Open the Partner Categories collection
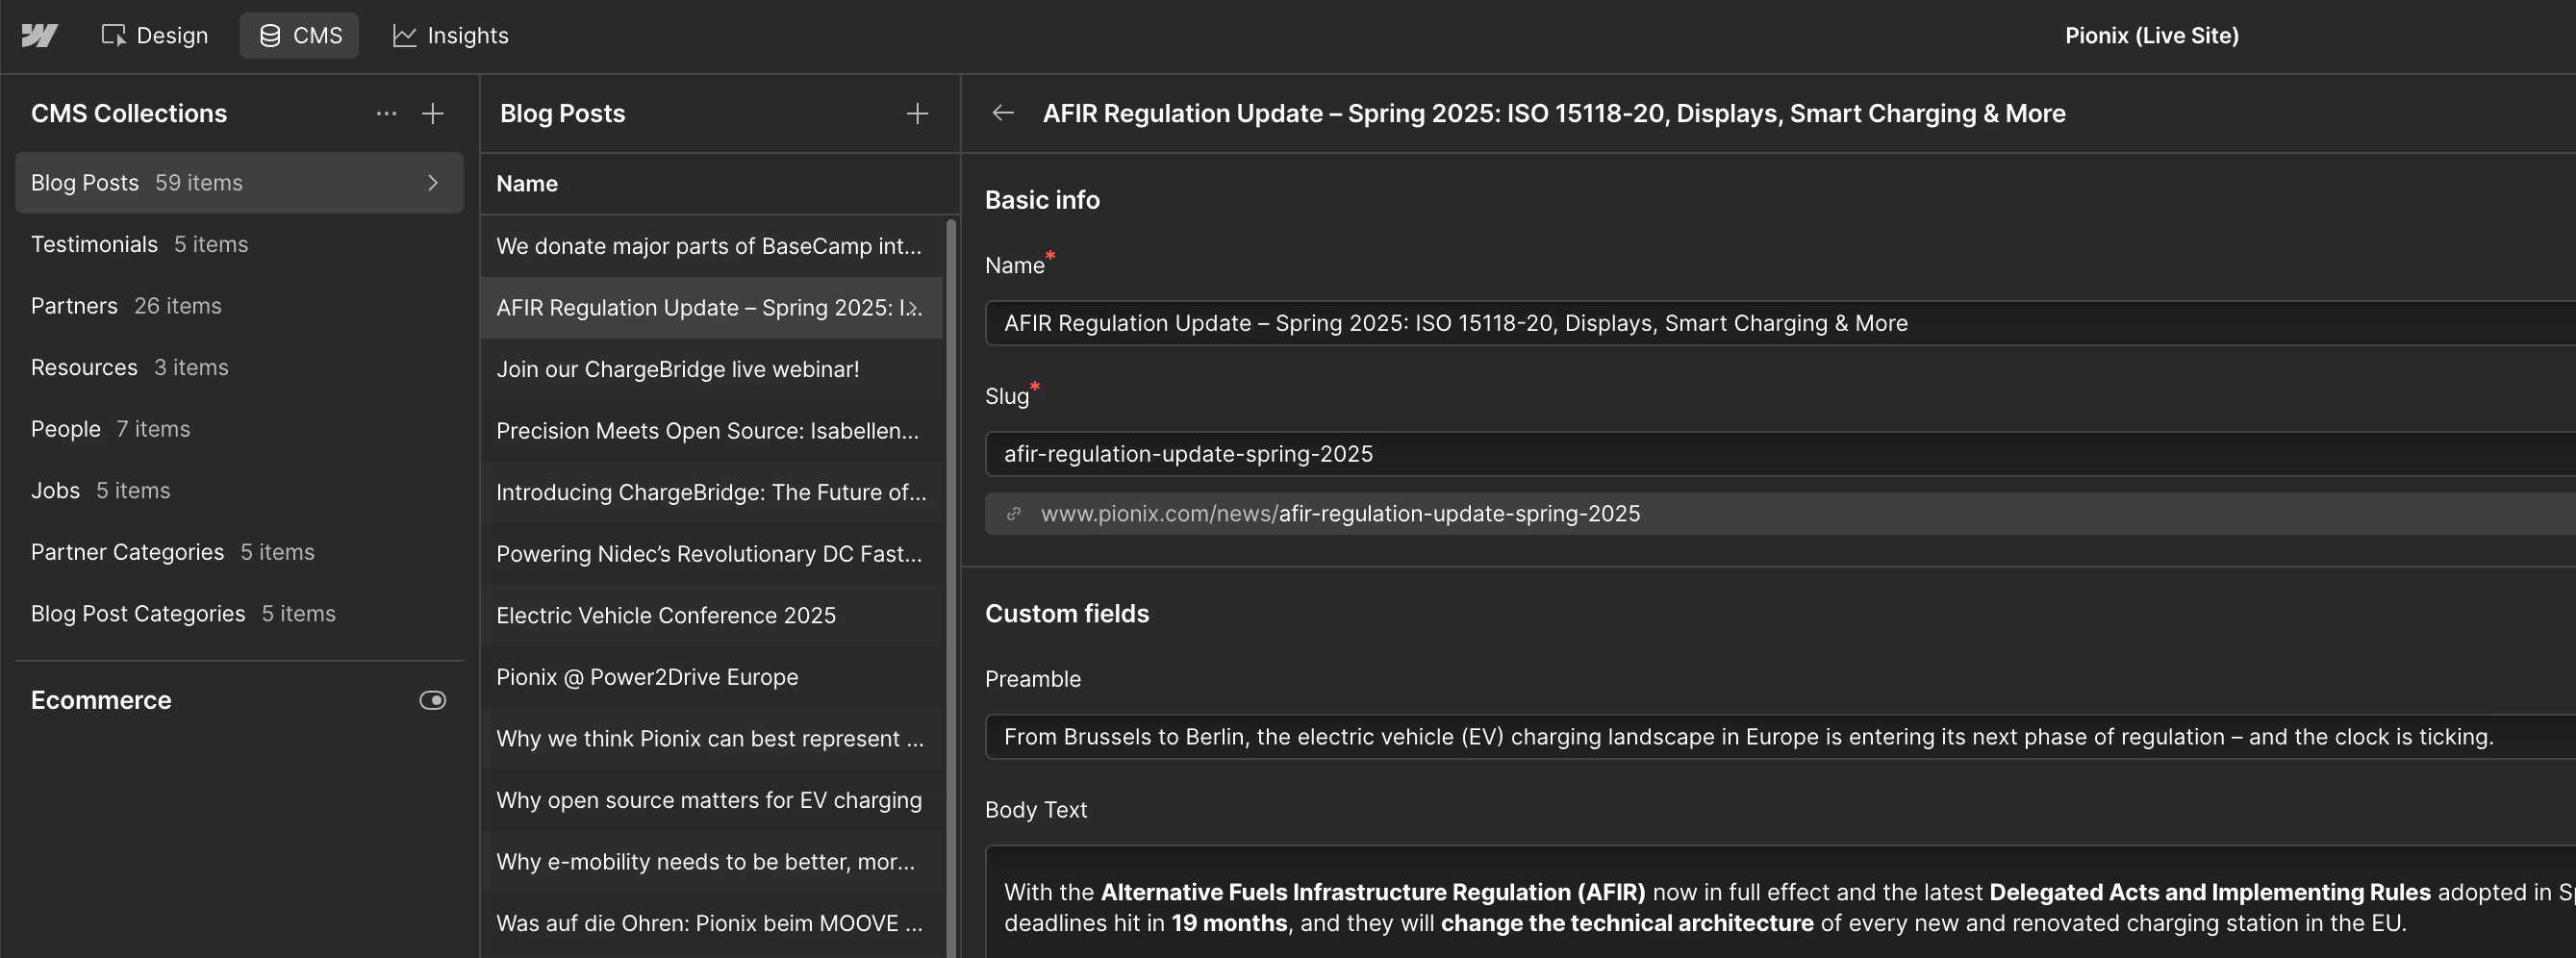Screen dimensions: 2576x958 click(x=239, y=552)
